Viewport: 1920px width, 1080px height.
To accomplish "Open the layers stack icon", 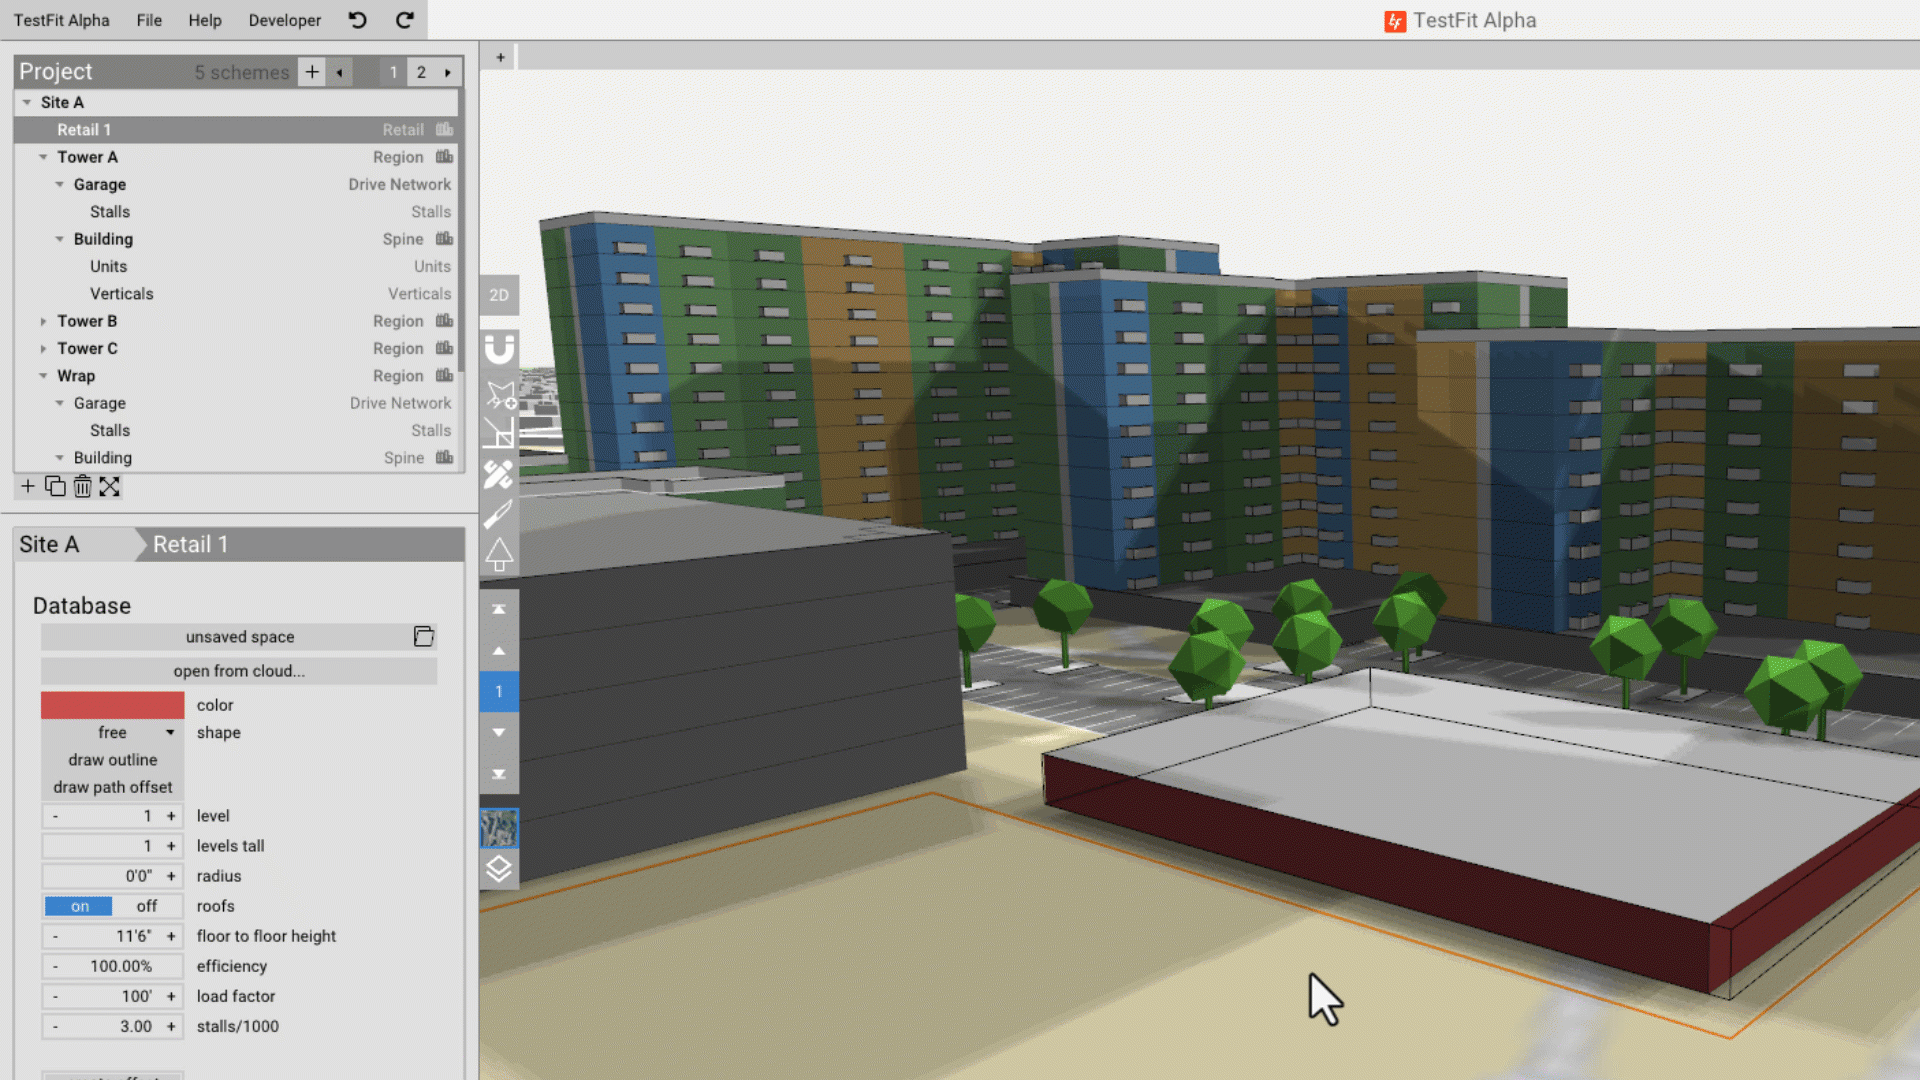I will coord(499,870).
